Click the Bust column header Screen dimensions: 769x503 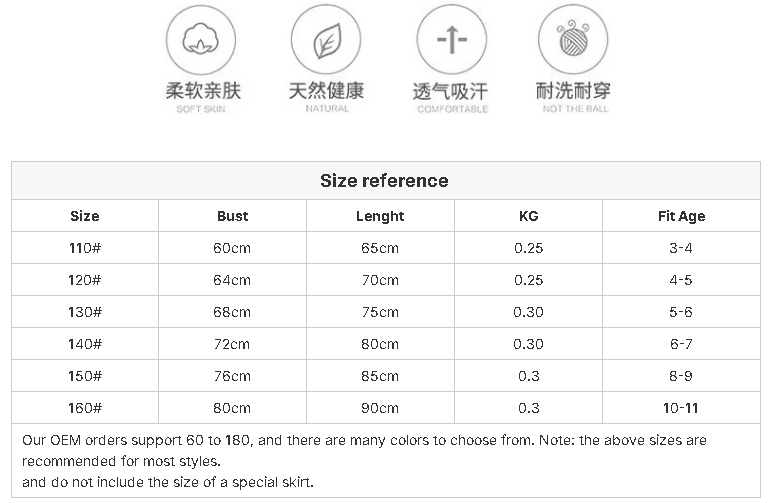(x=232, y=216)
